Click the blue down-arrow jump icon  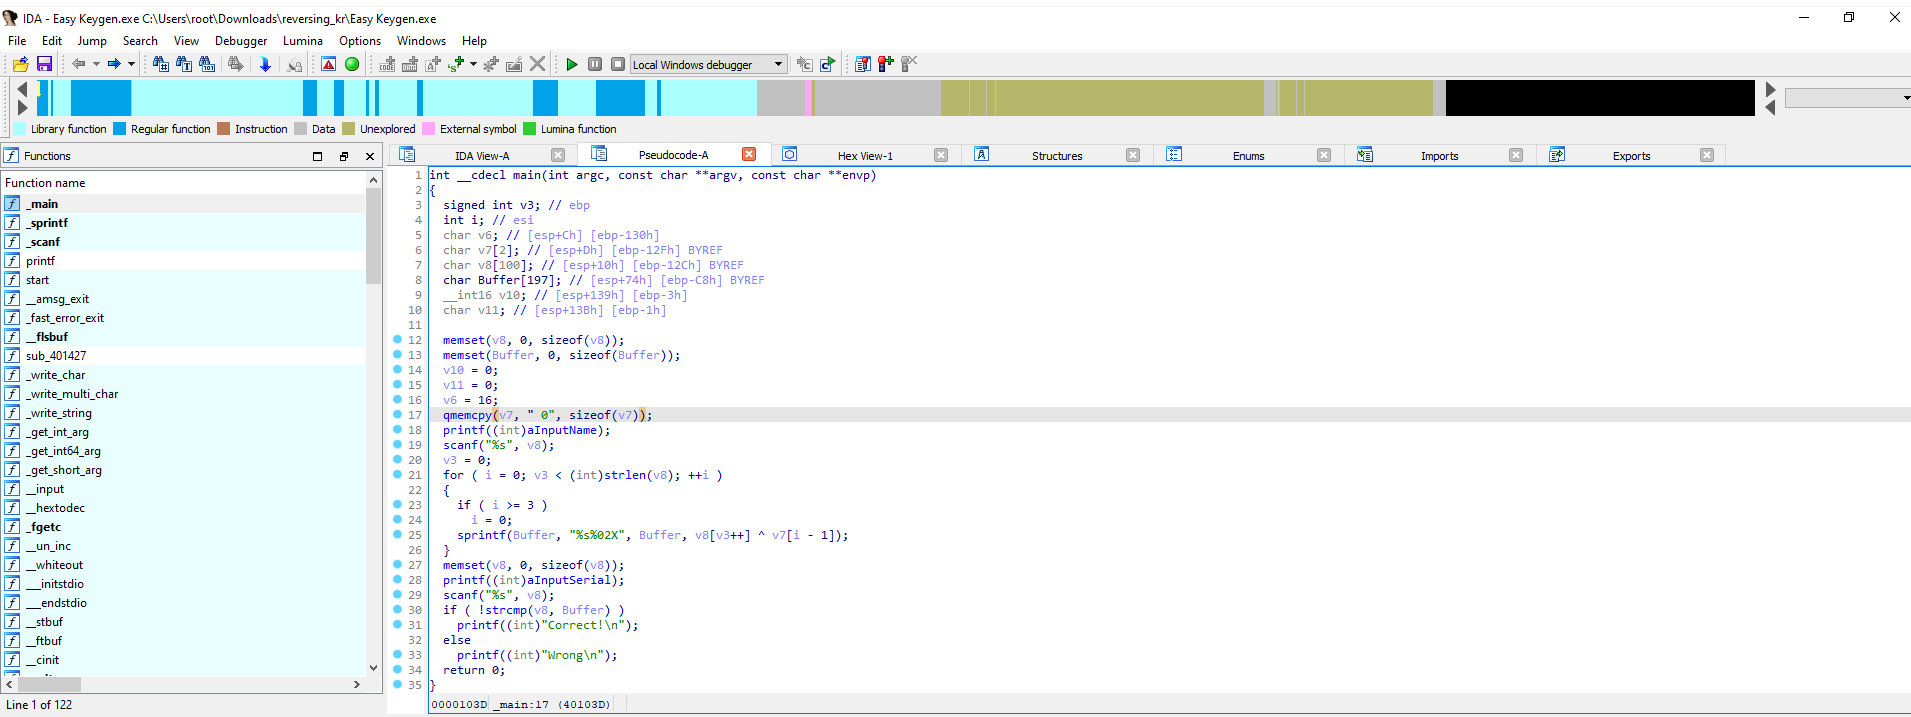click(x=265, y=64)
